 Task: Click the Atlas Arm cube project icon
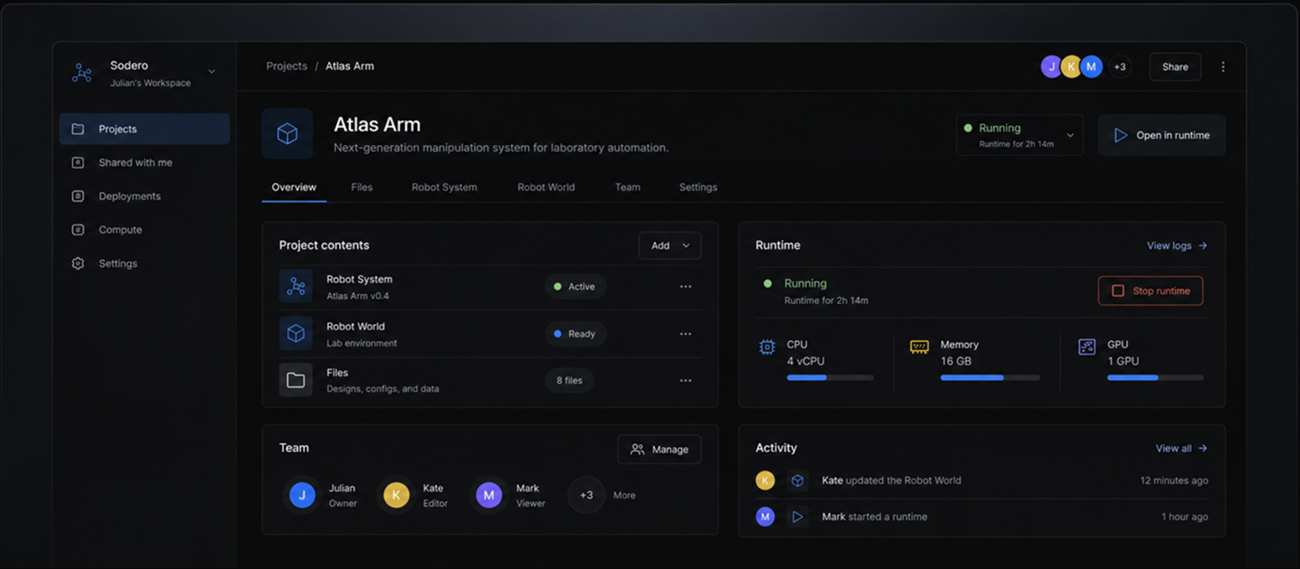point(287,134)
